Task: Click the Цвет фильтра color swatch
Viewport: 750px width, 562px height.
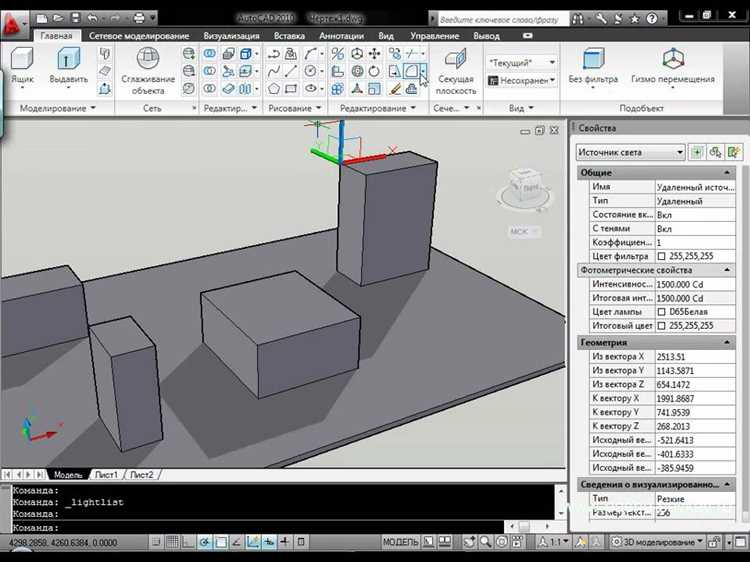Action: (661, 256)
